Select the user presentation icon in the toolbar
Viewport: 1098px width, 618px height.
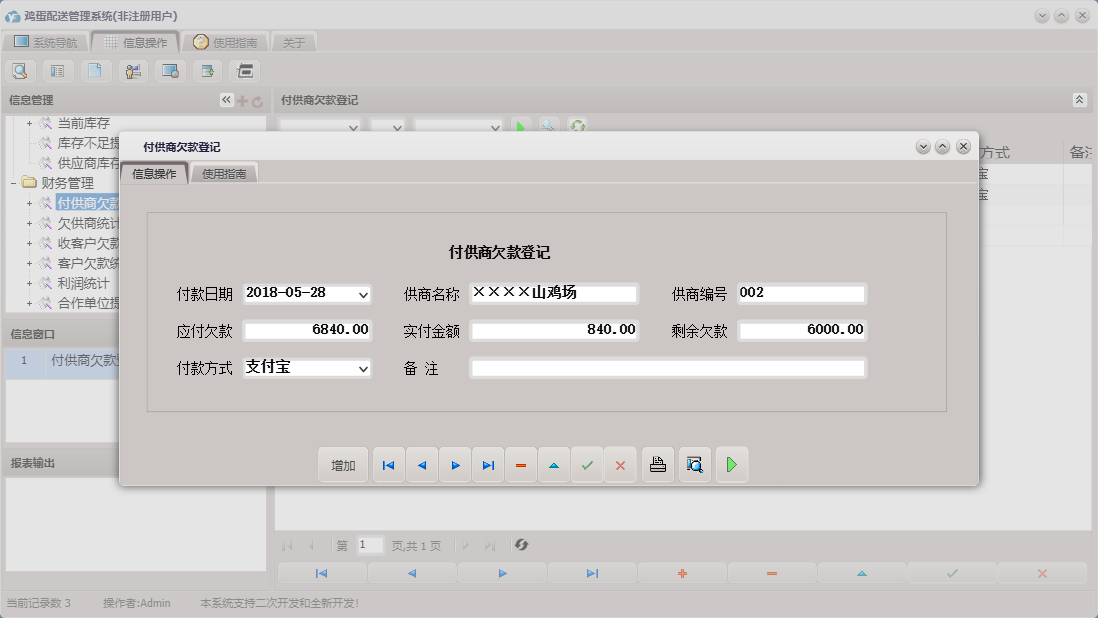point(131,71)
